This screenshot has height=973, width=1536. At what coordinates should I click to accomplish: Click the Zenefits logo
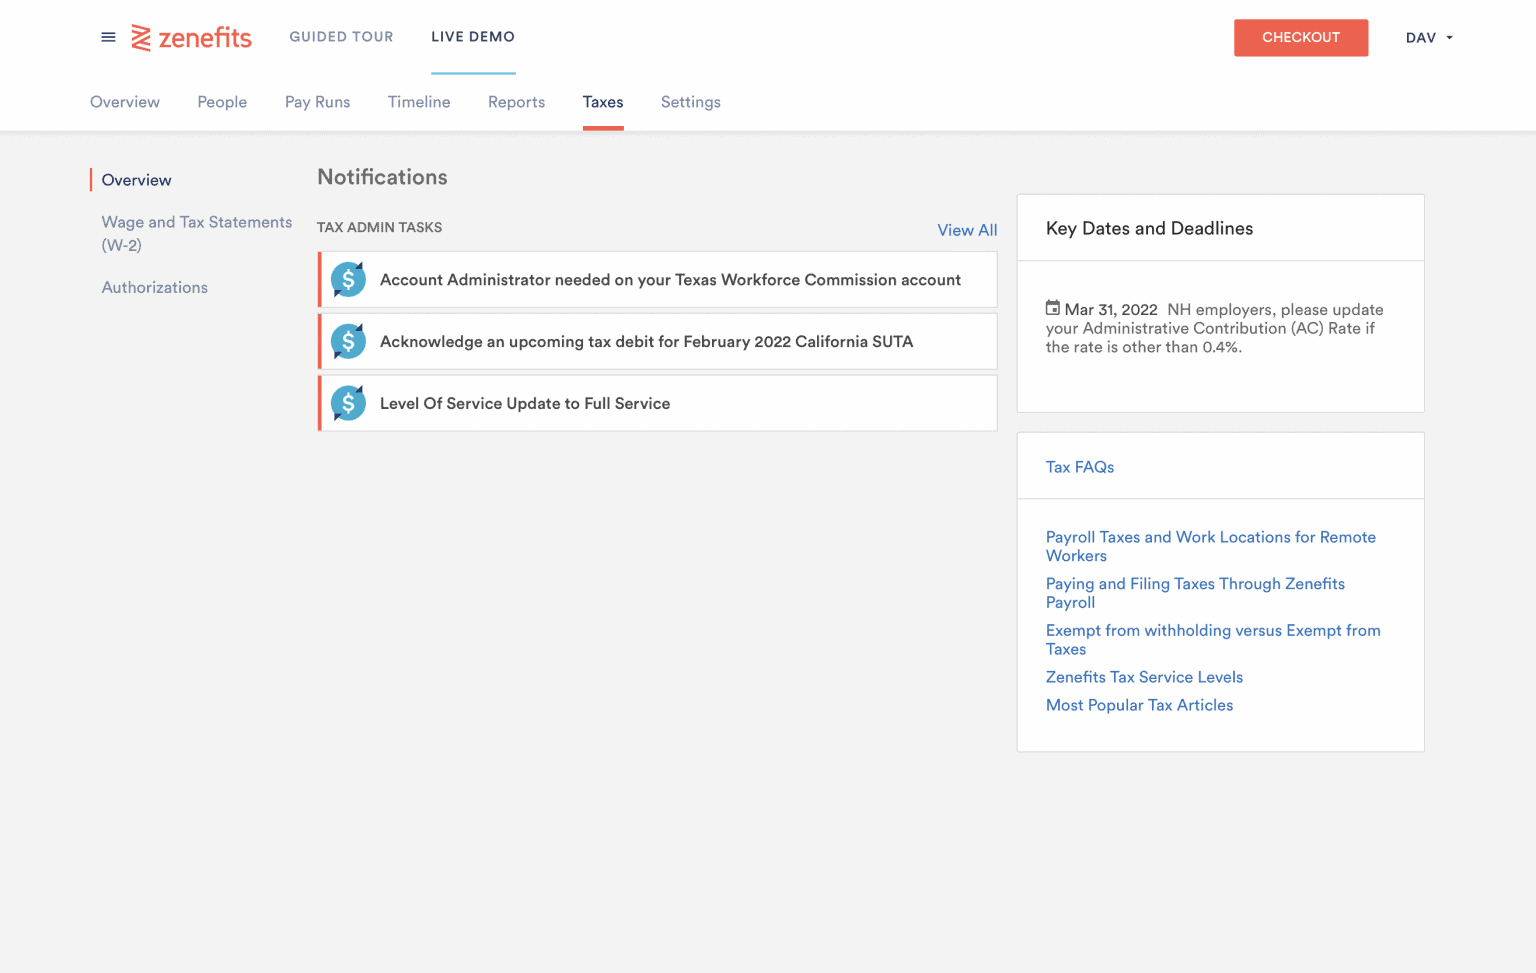[192, 37]
